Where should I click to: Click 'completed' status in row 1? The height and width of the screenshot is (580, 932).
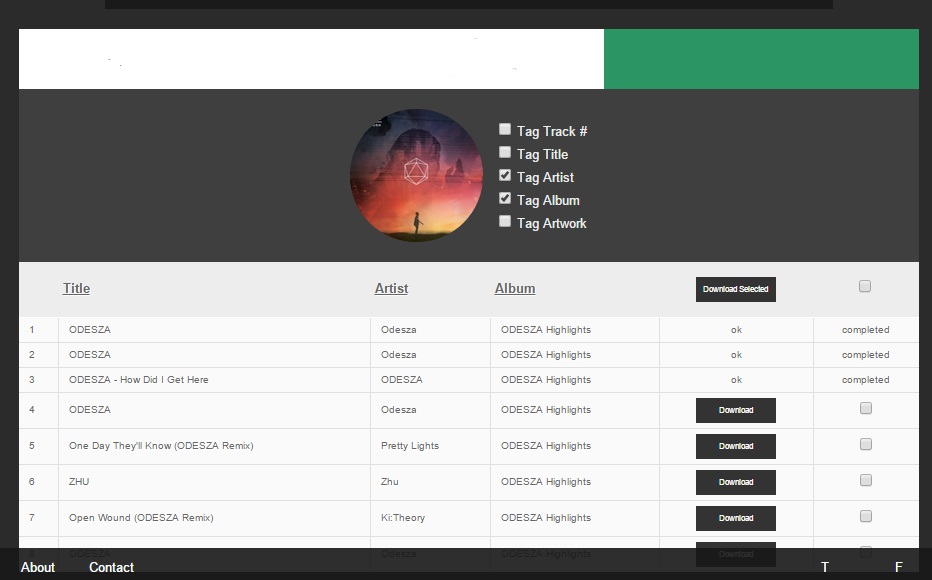point(865,330)
